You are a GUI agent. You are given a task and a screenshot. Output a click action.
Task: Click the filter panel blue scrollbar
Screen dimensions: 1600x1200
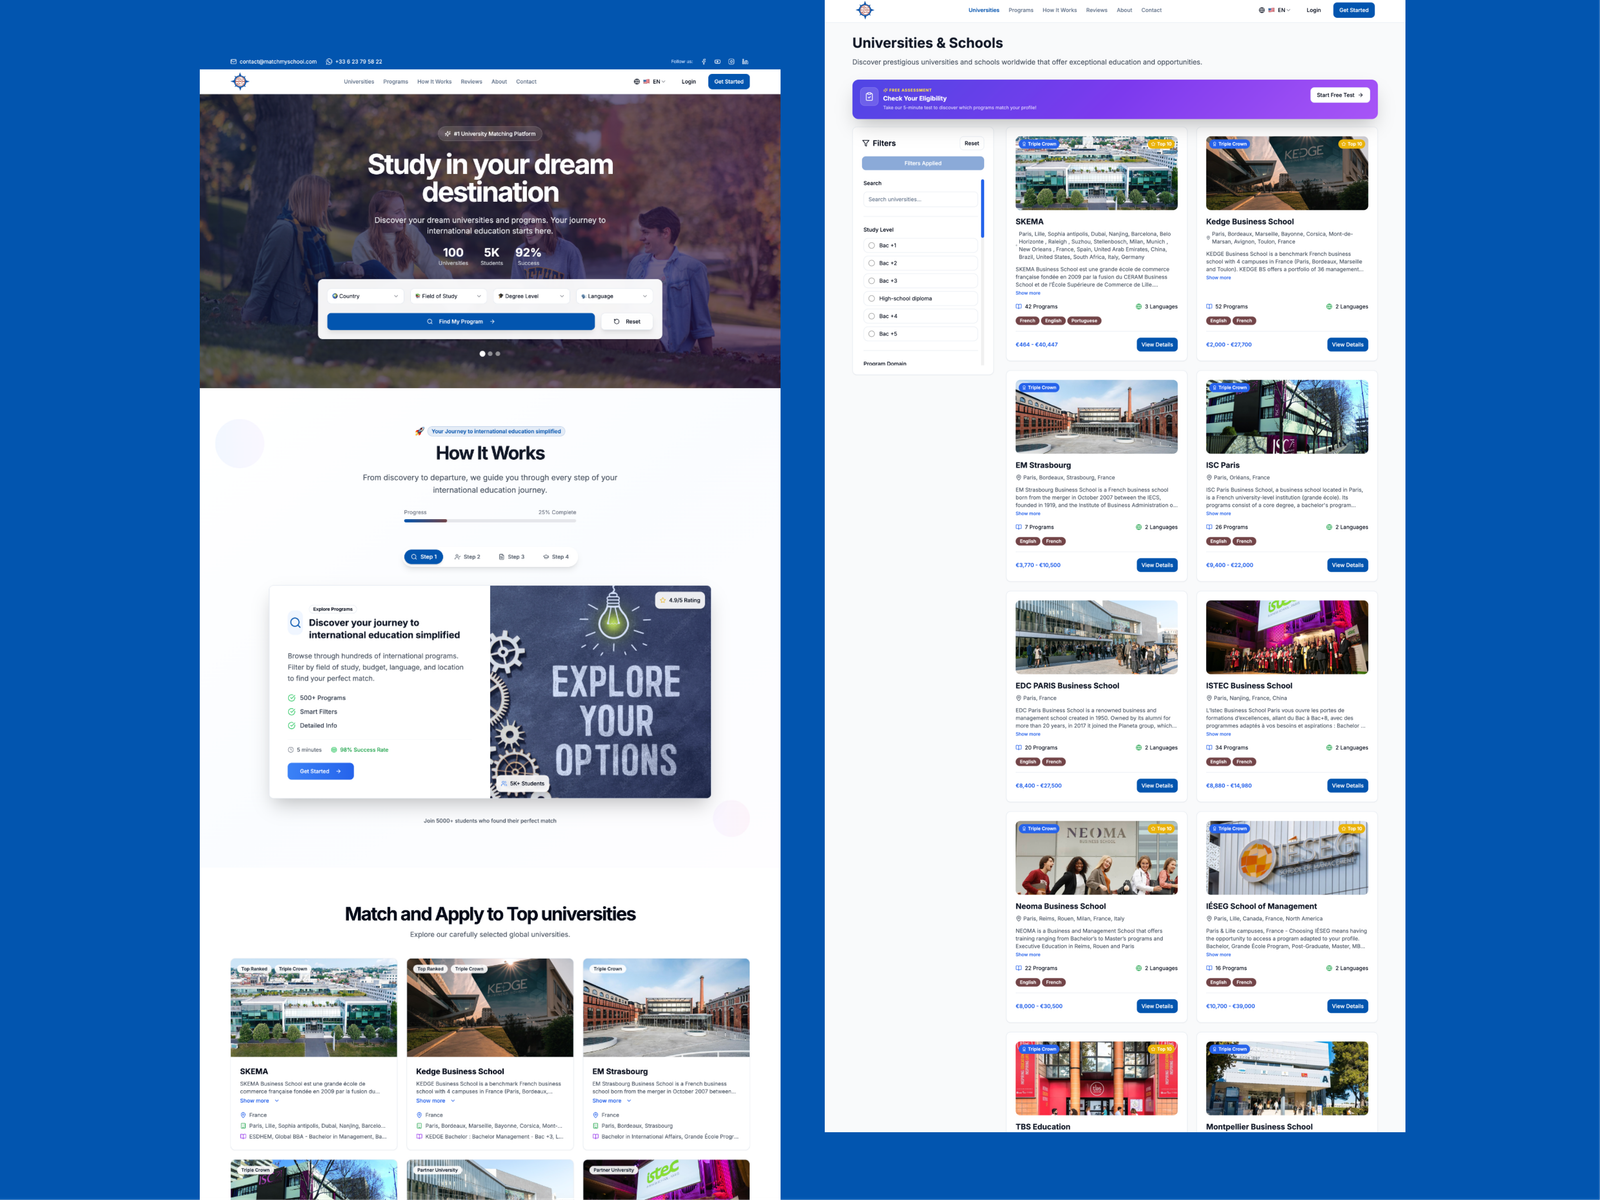point(983,208)
